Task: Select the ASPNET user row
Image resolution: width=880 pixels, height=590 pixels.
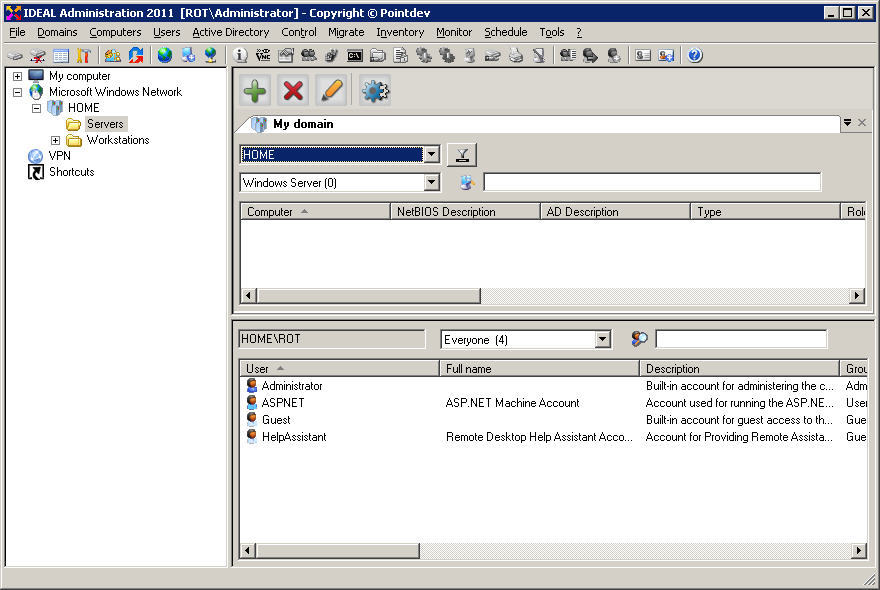Action: [x=553, y=403]
